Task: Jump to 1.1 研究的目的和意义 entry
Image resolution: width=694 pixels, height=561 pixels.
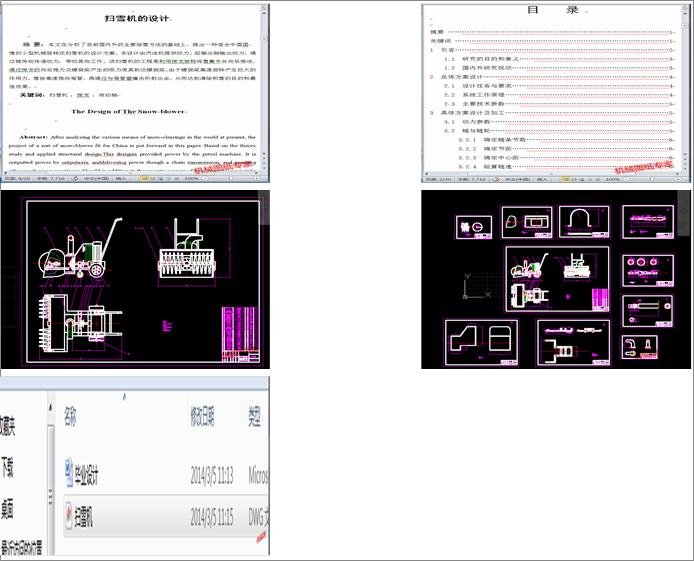Action: [x=559, y=59]
